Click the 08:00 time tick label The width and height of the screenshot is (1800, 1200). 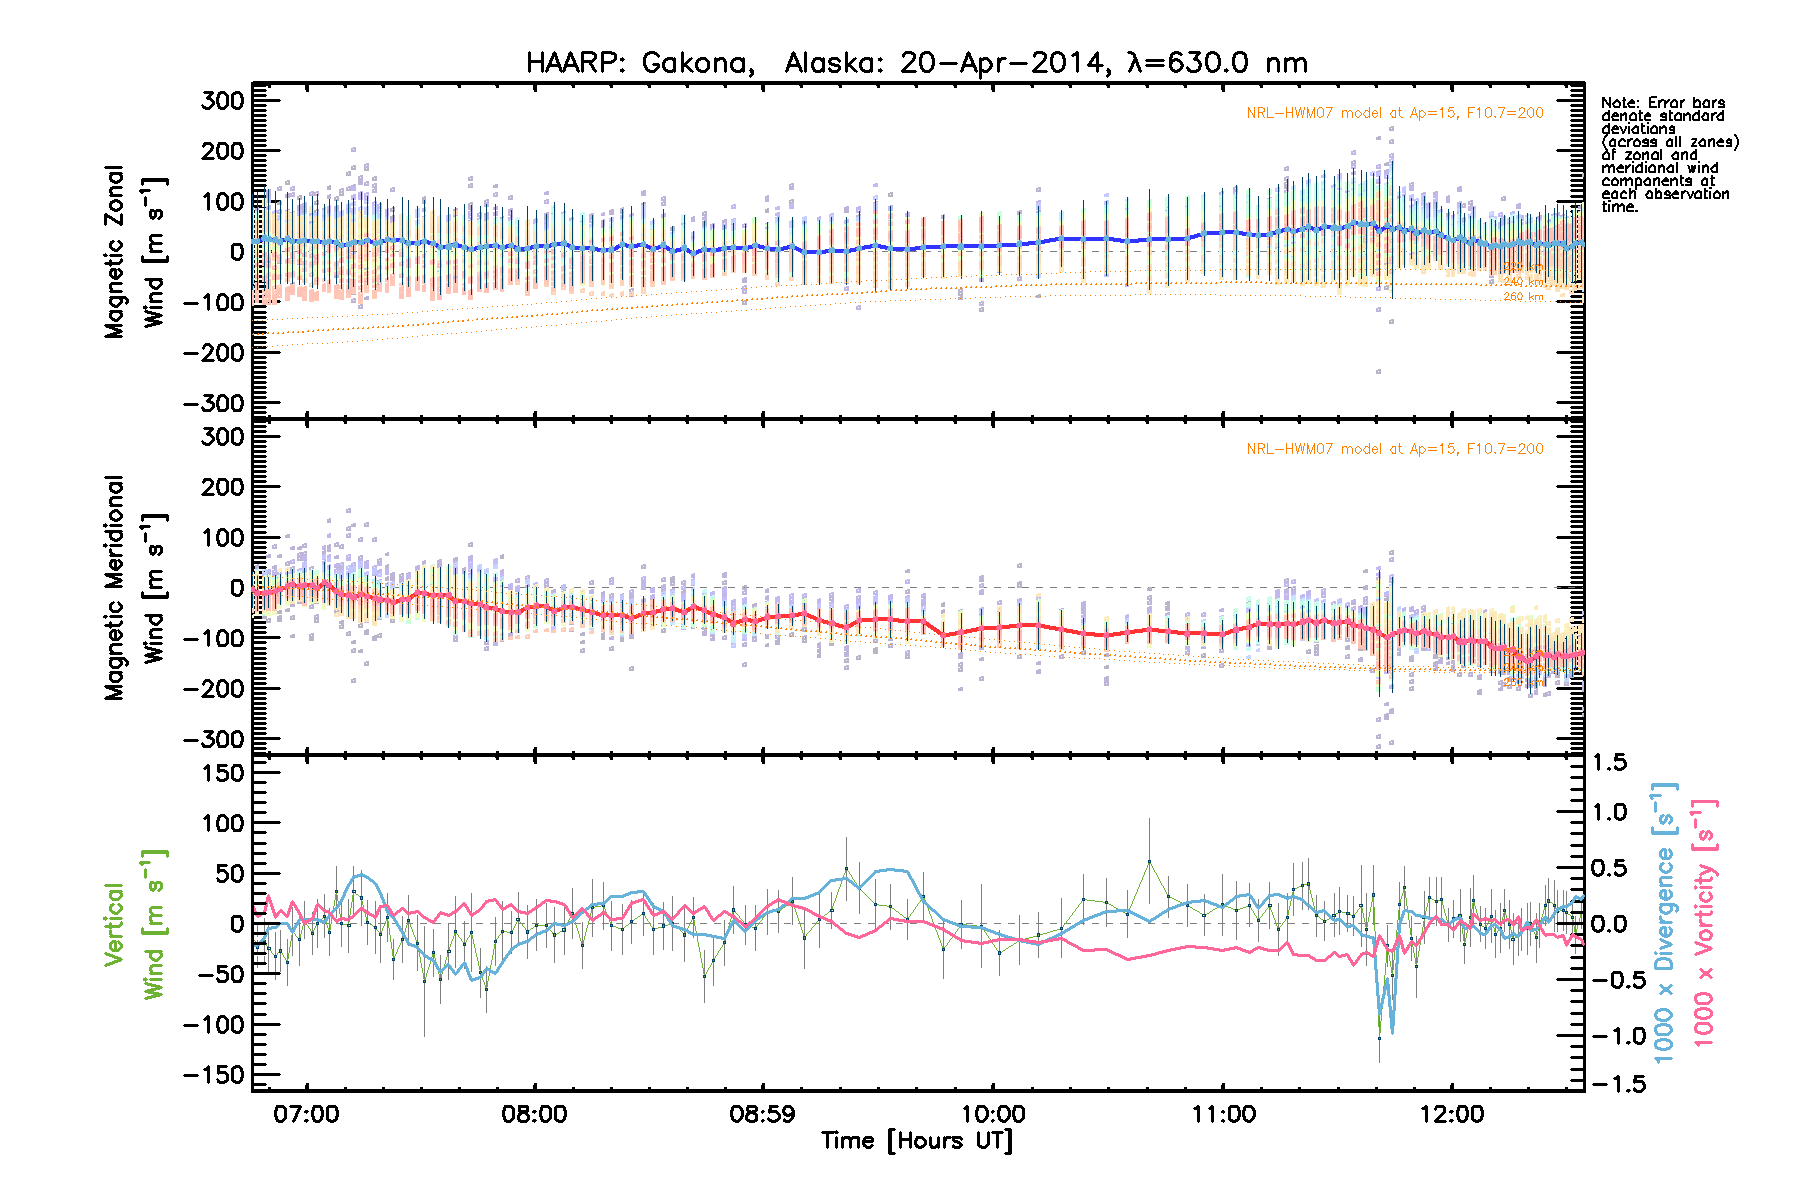534,1115
